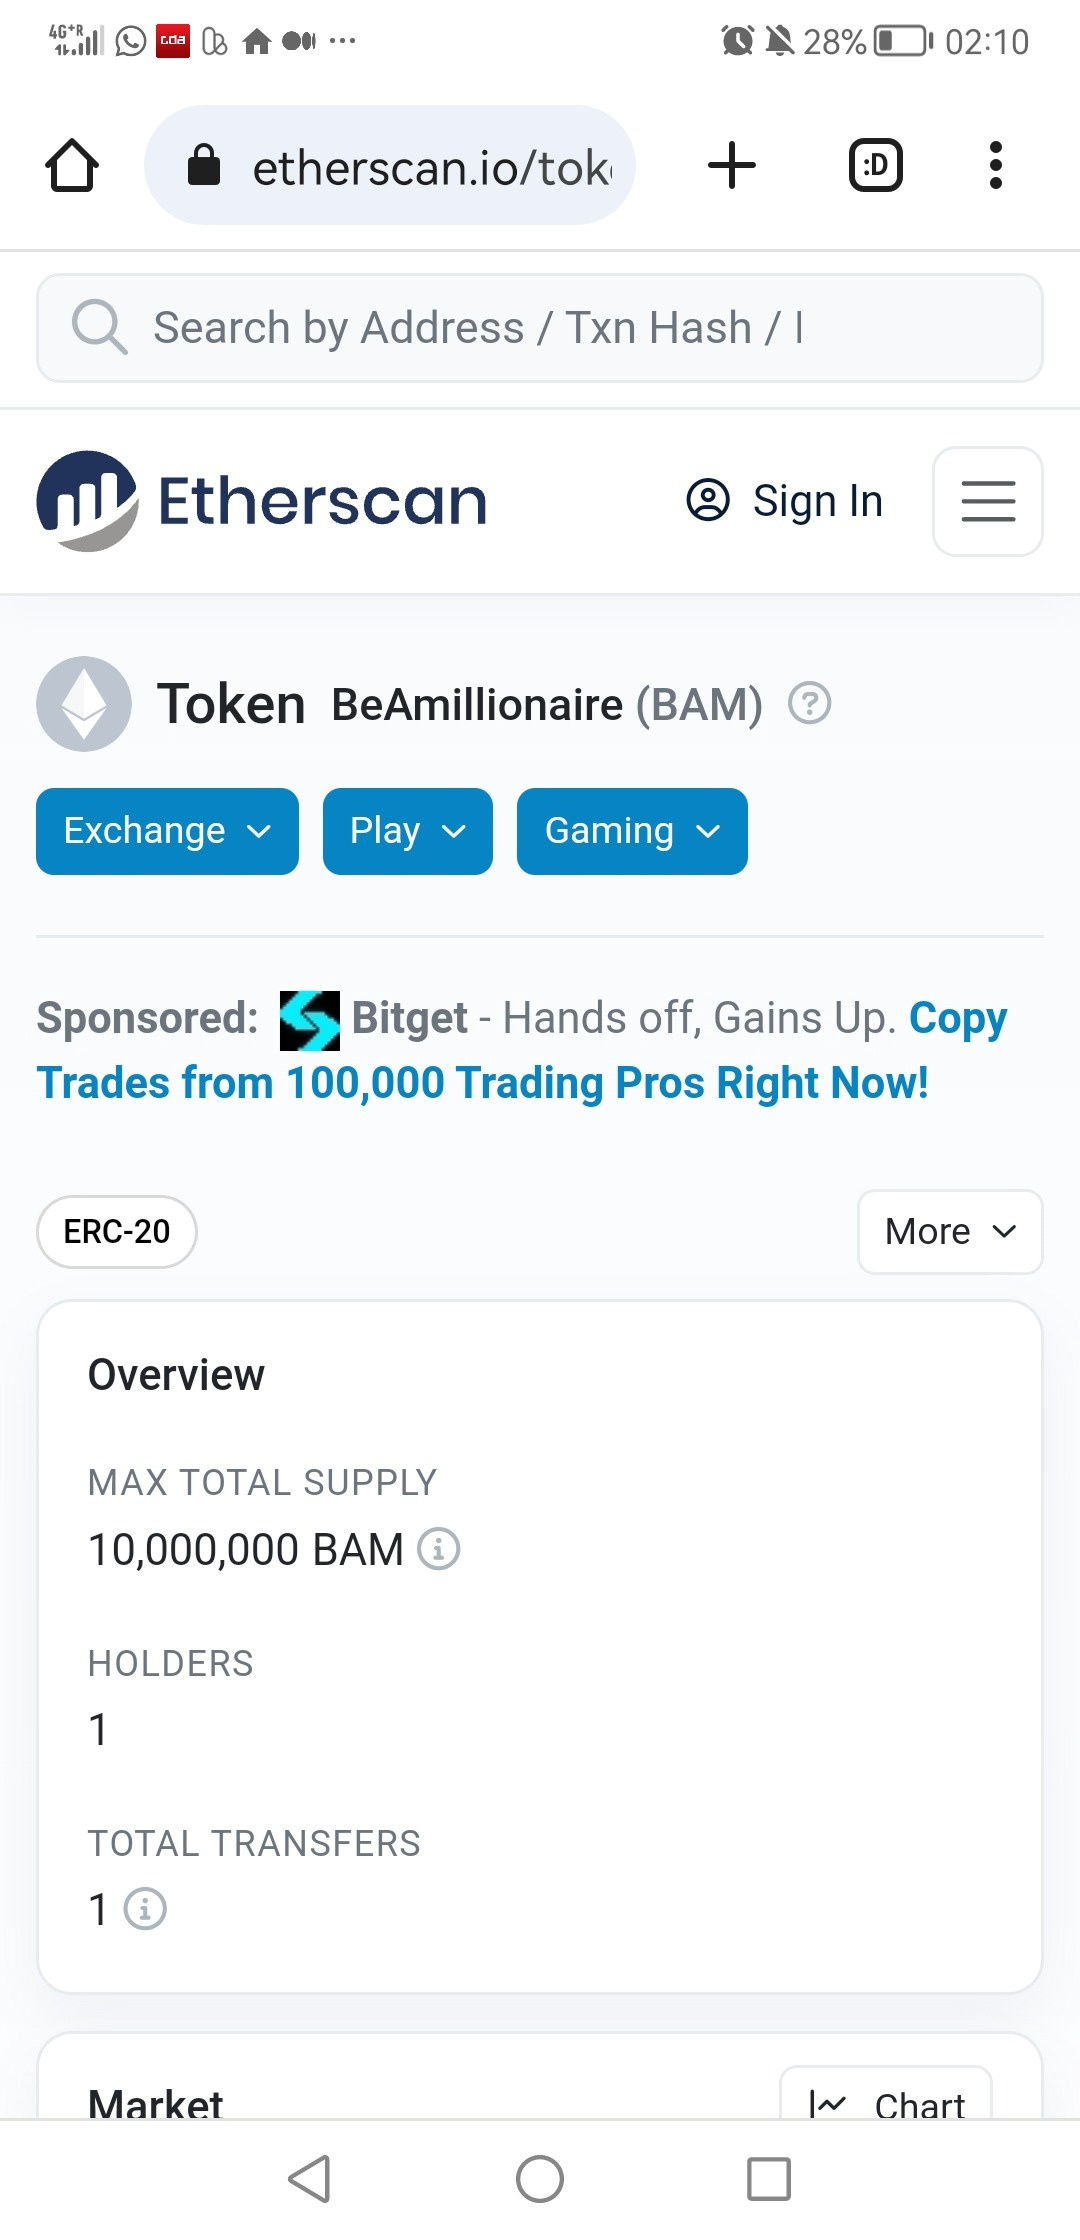The width and height of the screenshot is (1080, 2240).
Task: Open the hamburger navigation menu
Action: [987, 501]
